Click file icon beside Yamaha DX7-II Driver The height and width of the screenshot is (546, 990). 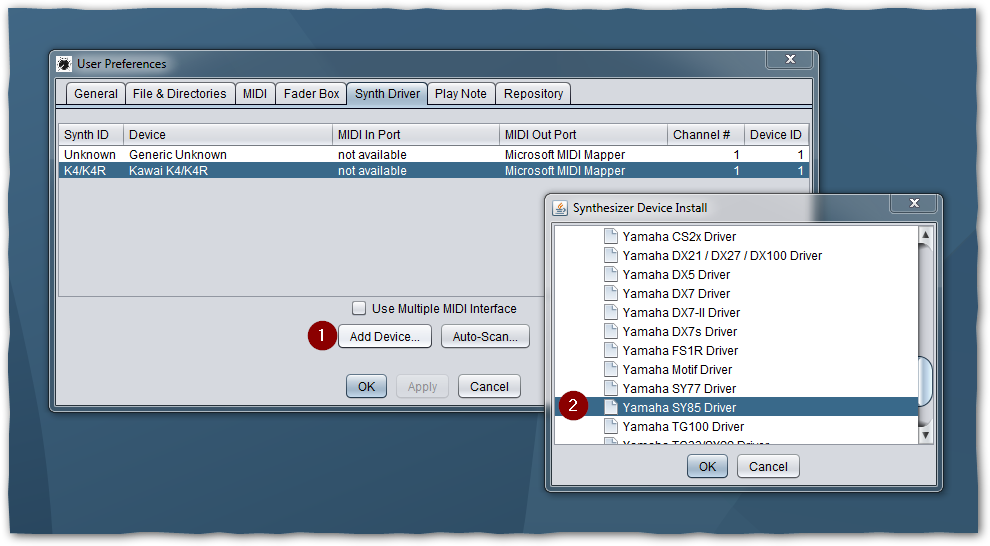pos(611,312)
